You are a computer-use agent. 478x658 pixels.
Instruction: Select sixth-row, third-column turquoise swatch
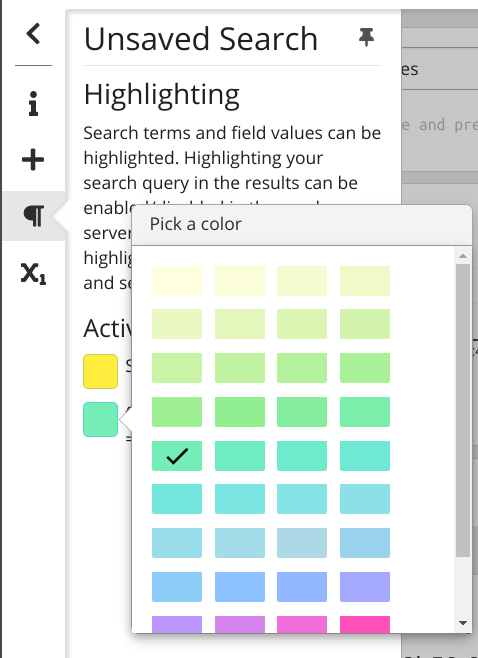(302, 499)
